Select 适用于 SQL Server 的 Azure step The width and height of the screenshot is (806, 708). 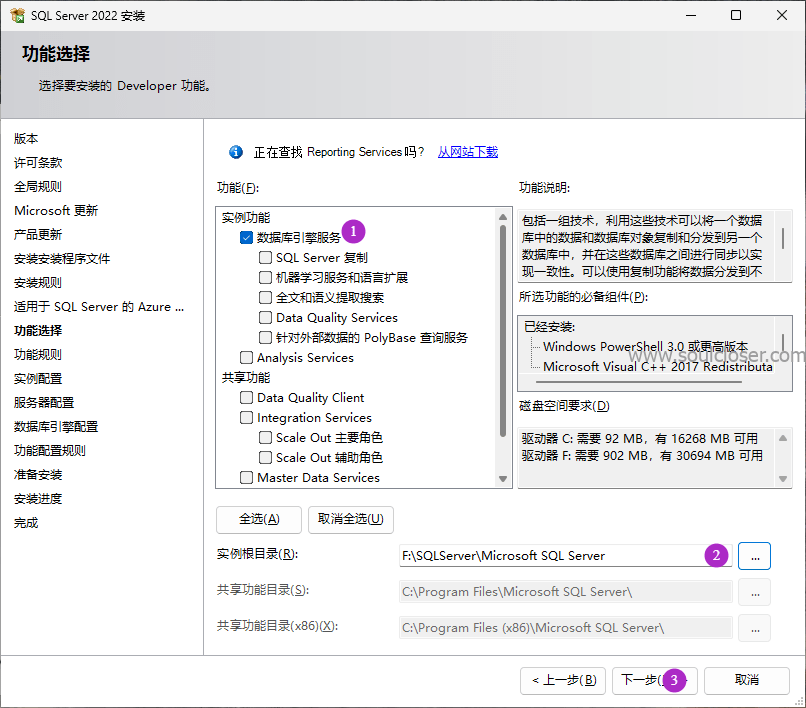99,307
